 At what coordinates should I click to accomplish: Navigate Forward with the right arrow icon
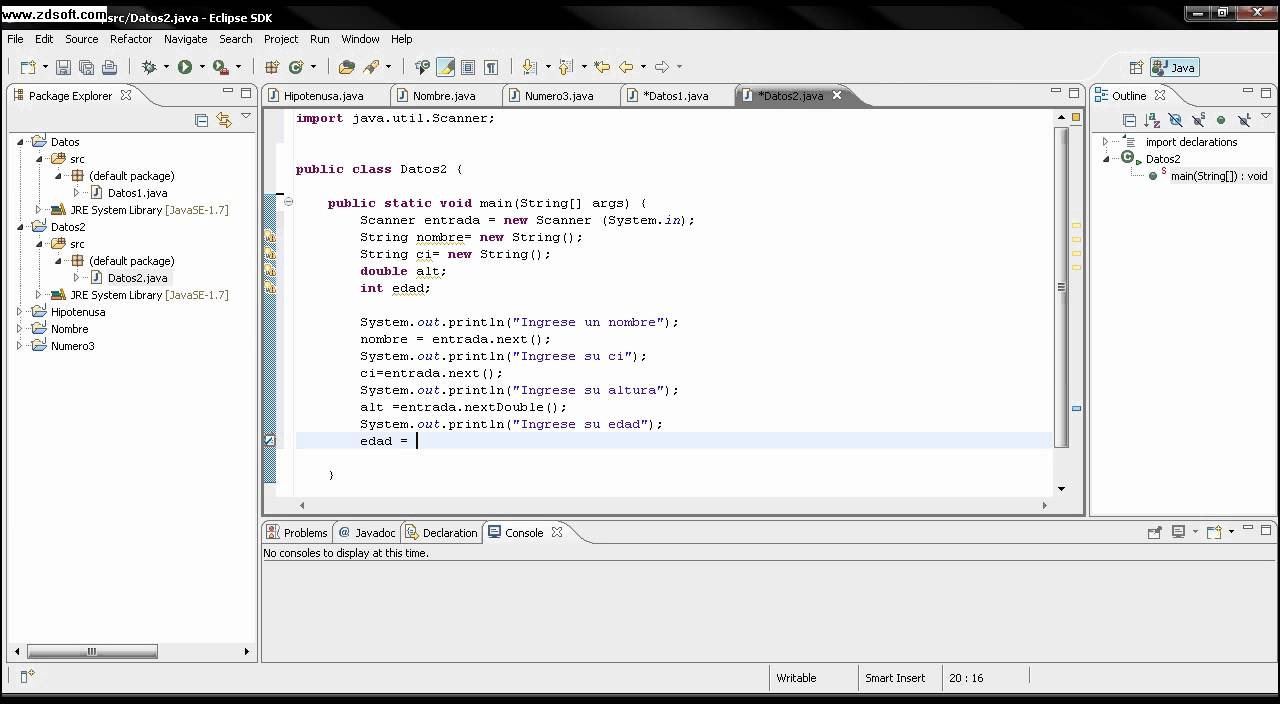tap(662, 67)
